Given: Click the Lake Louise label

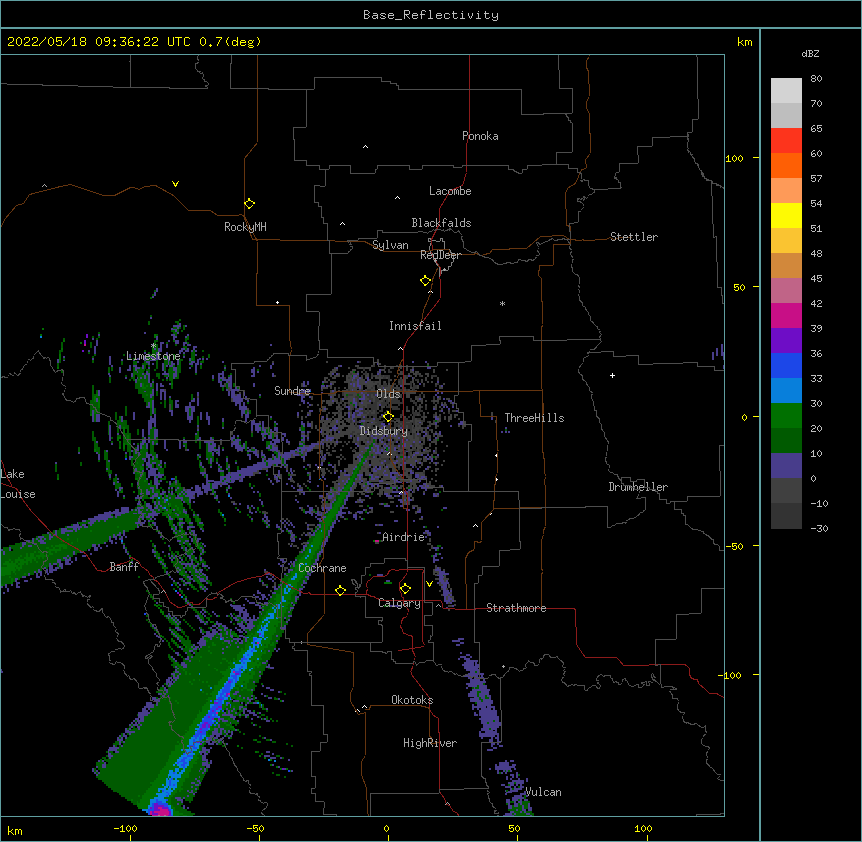Looking at the screenshot, I should 18,484.
